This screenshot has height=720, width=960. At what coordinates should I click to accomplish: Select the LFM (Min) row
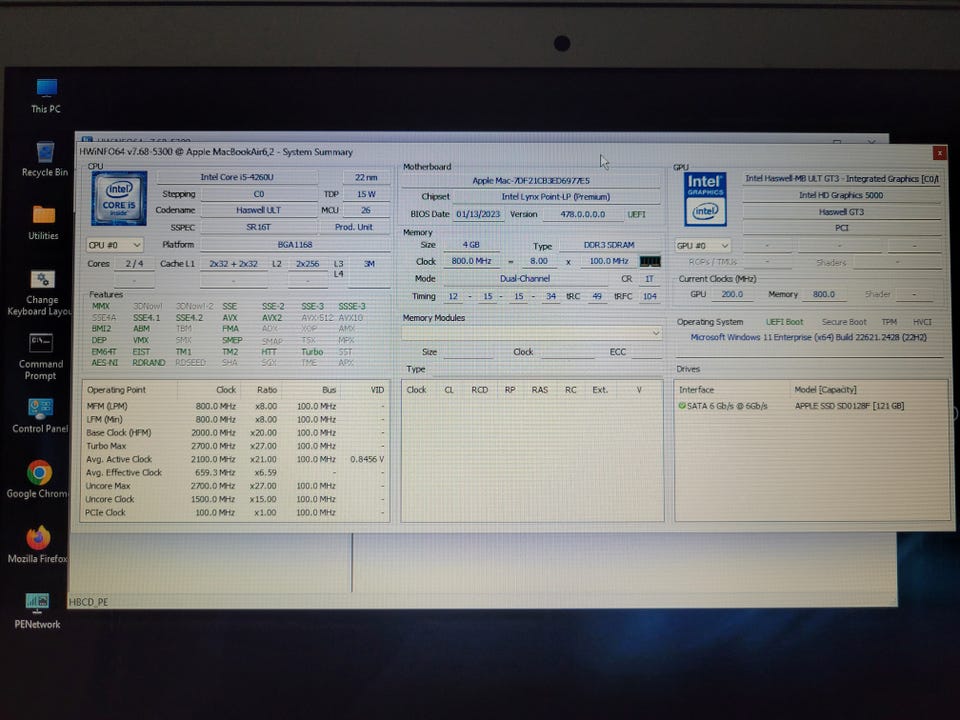[x=235, y=420]
